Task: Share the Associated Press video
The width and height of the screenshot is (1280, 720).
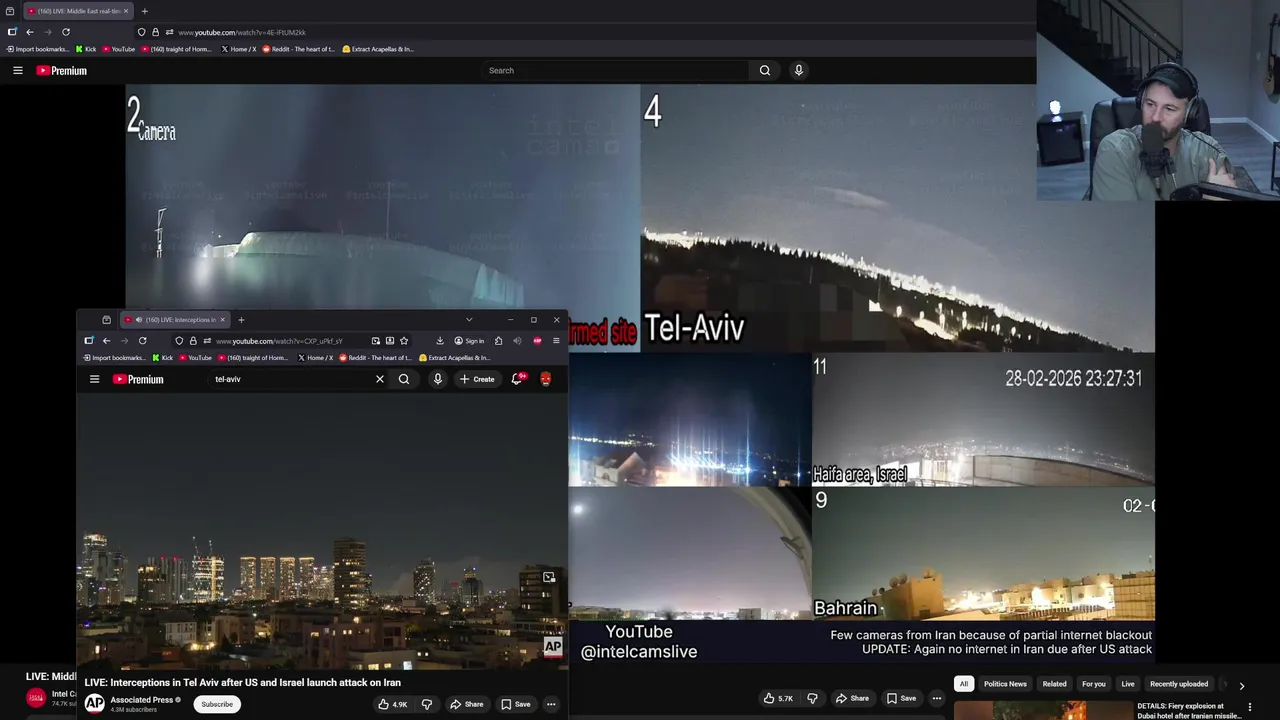Action: [x=466, y=704]
